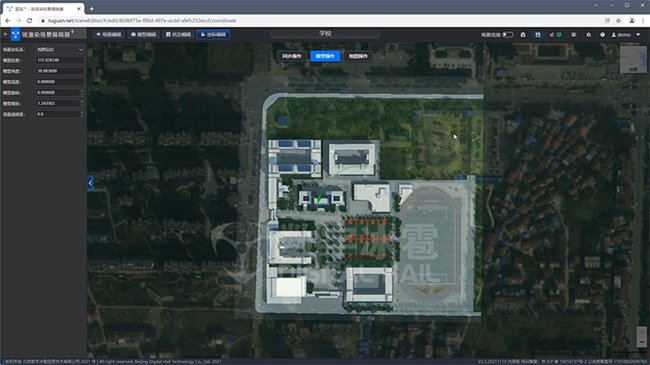Click the back arrow beside app logo
Viewport: 650px width, 365px height.
[x=5, y=34]
